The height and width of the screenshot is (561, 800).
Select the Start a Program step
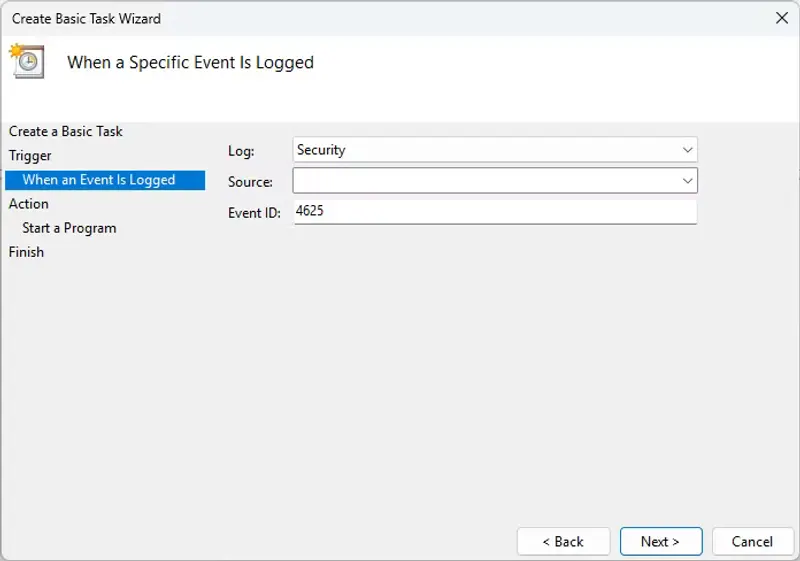[x=69, y=228]
